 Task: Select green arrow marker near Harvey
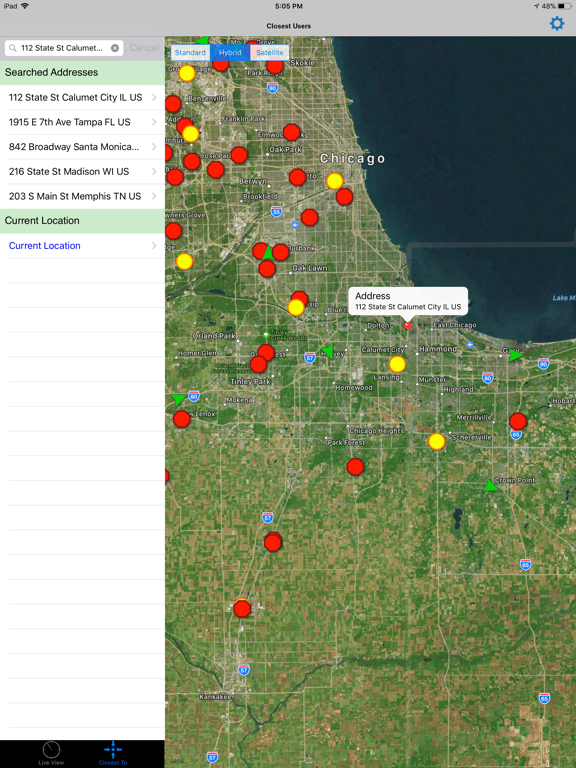(x=327, y=351)
